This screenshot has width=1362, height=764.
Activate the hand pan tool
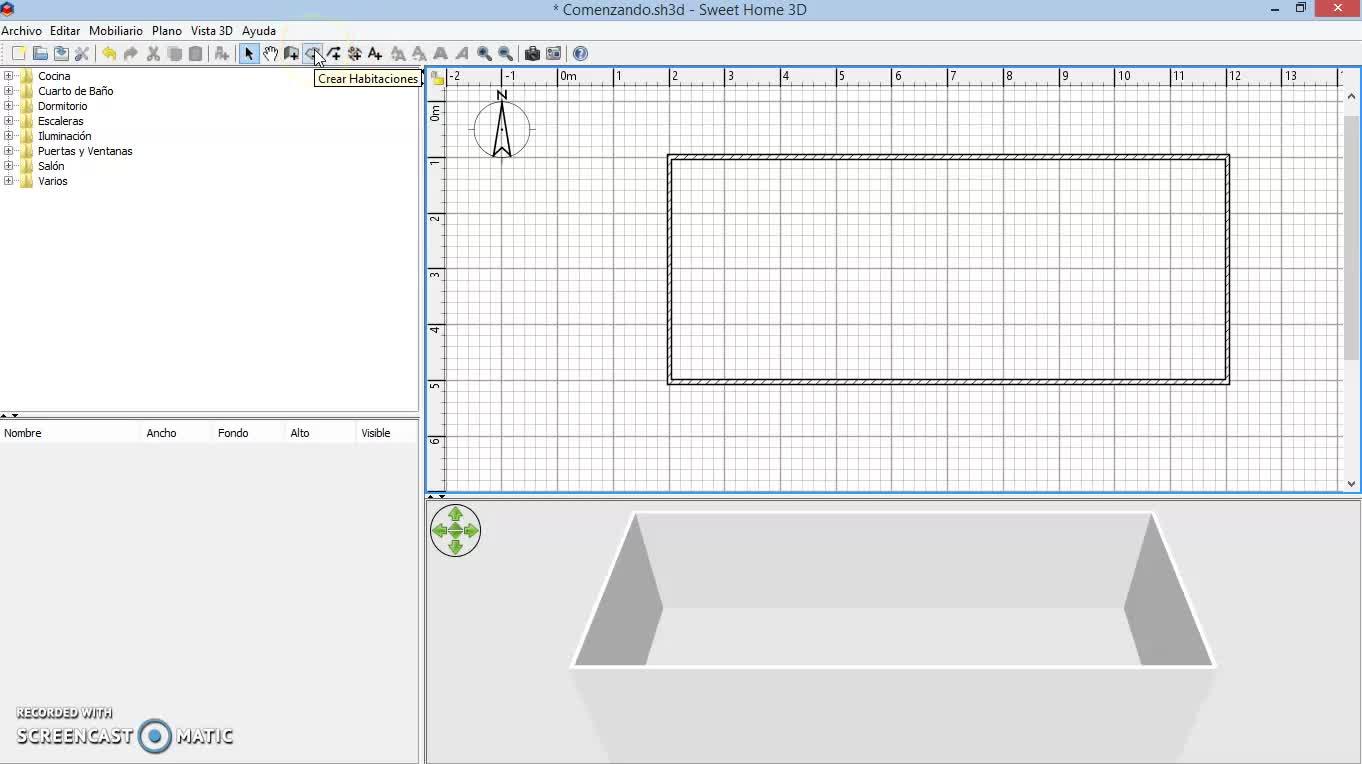coord(270,54)
